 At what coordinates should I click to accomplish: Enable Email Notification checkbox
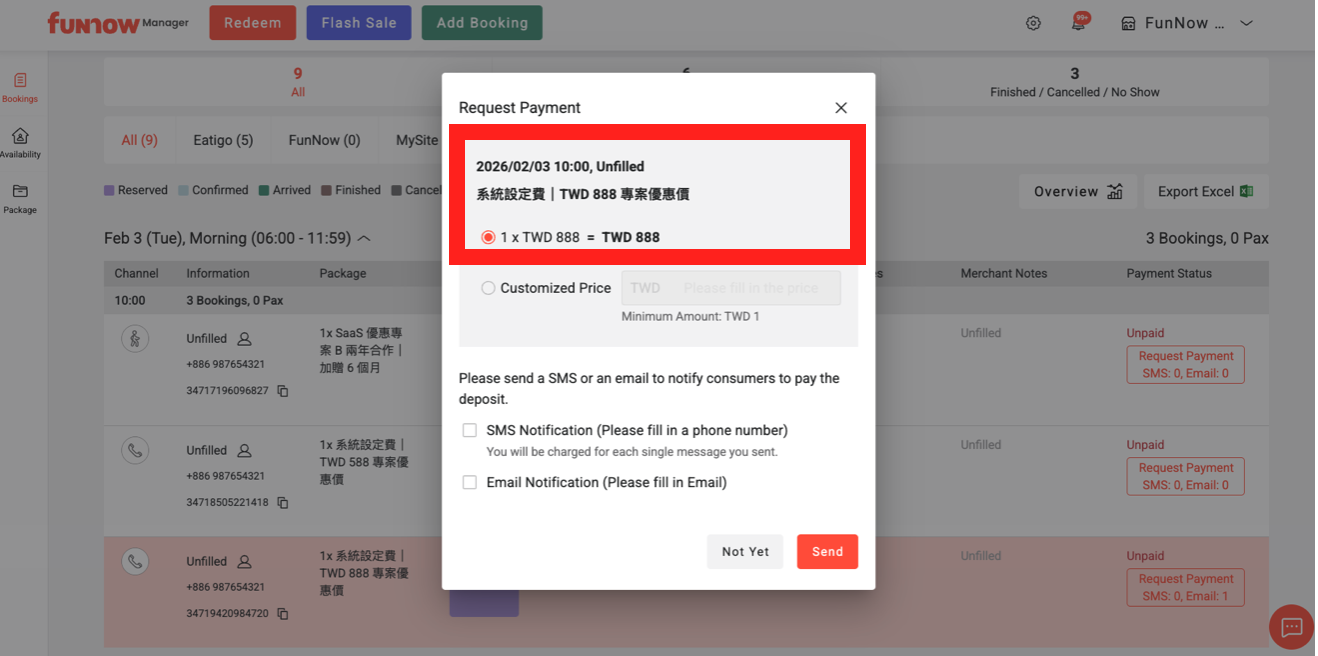(x=469, y=483)
